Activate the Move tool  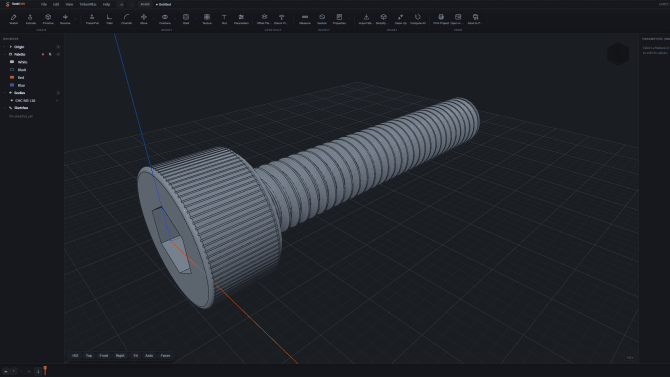[144, 19]
